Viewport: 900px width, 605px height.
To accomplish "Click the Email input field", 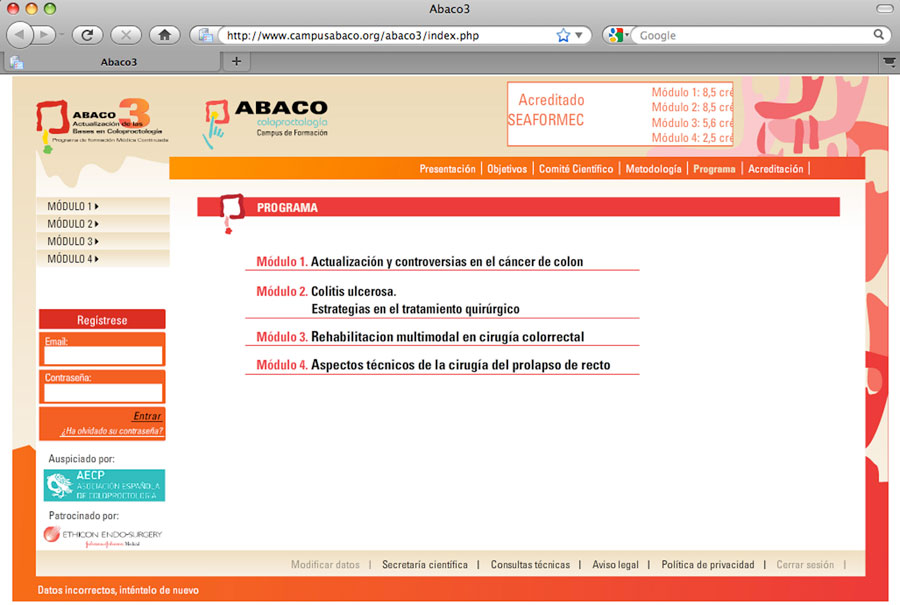I will click(x=103, y=356).
